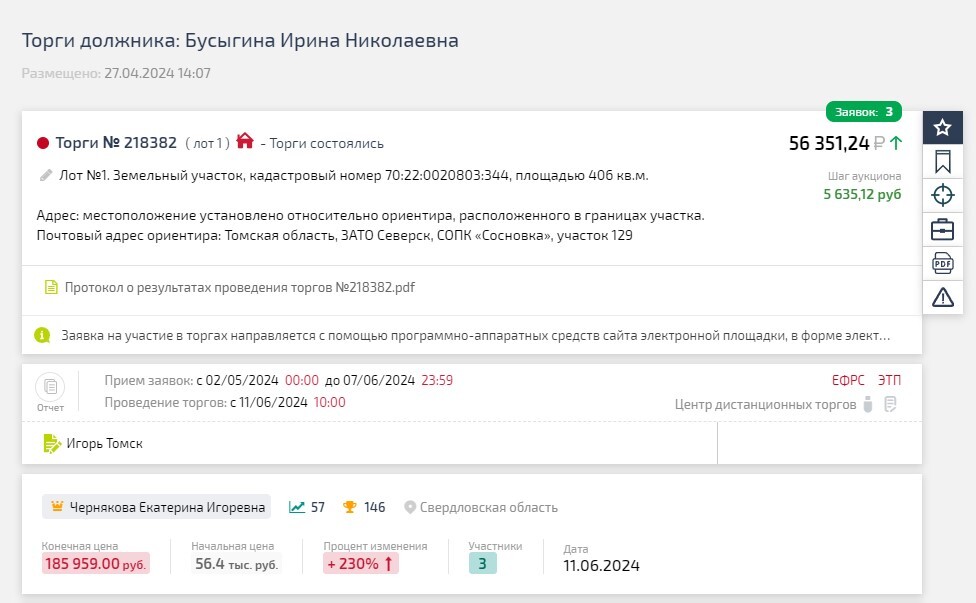The image size is (976, 603).
Task: Open the Отчет report icon
Action: (50, 387)
